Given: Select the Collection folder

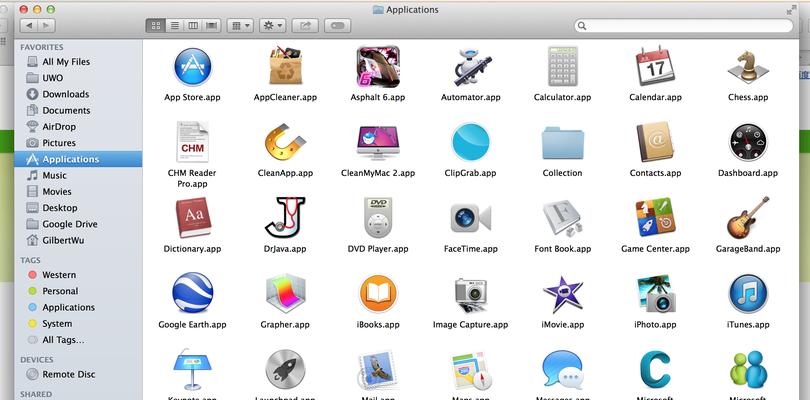Looking at the screenshot, I should [x=563, y=143].
